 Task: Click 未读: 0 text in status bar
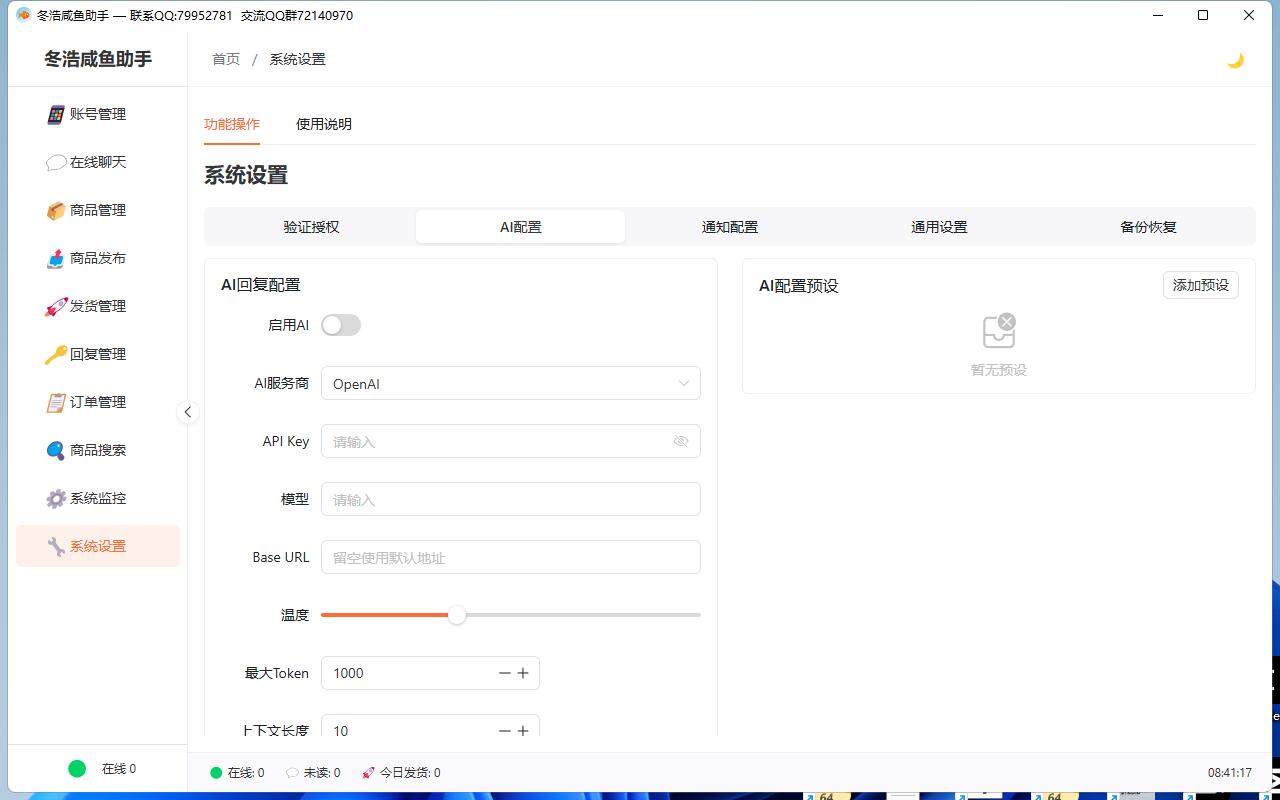[322, 773]
